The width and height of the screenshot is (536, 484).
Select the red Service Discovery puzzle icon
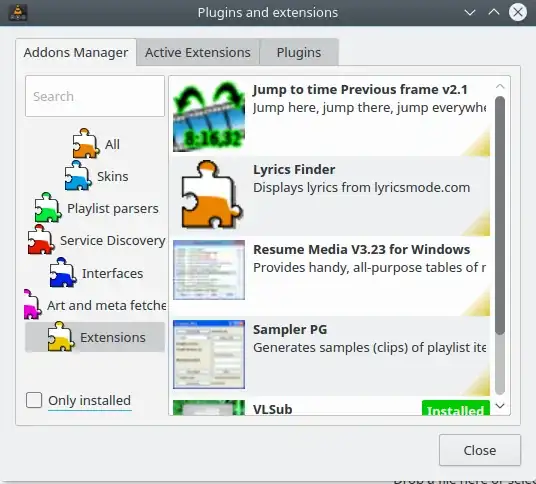(x=41, y=240)
